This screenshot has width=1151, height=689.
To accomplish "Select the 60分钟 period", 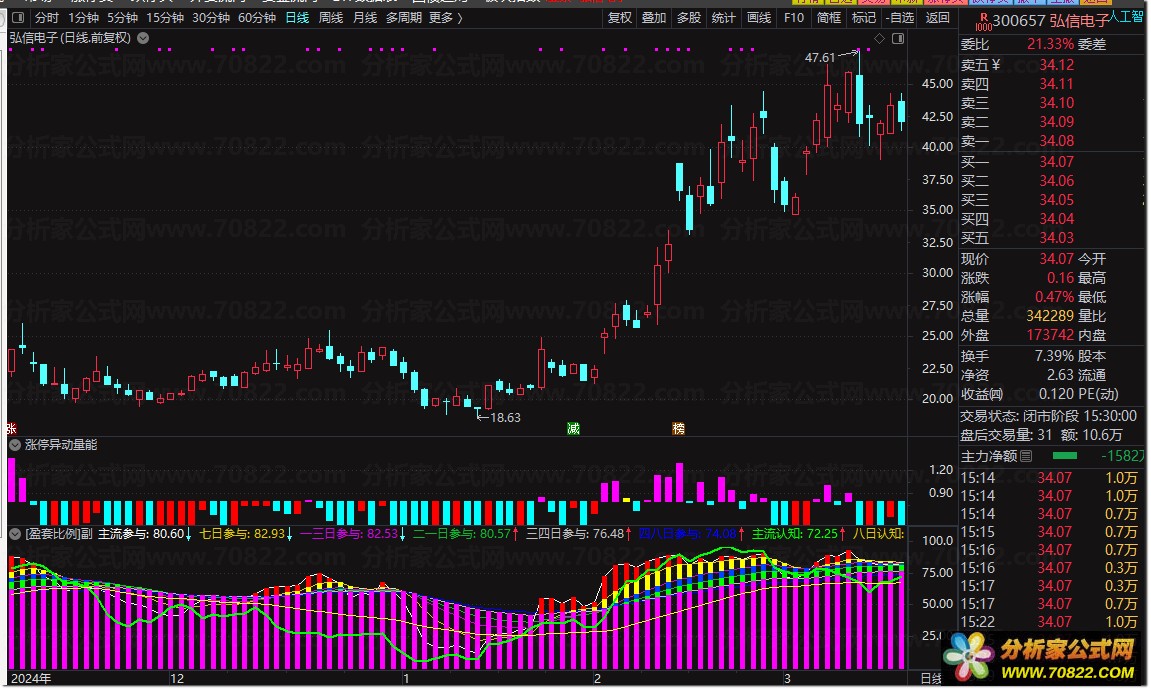I will [x=257, y=18].
